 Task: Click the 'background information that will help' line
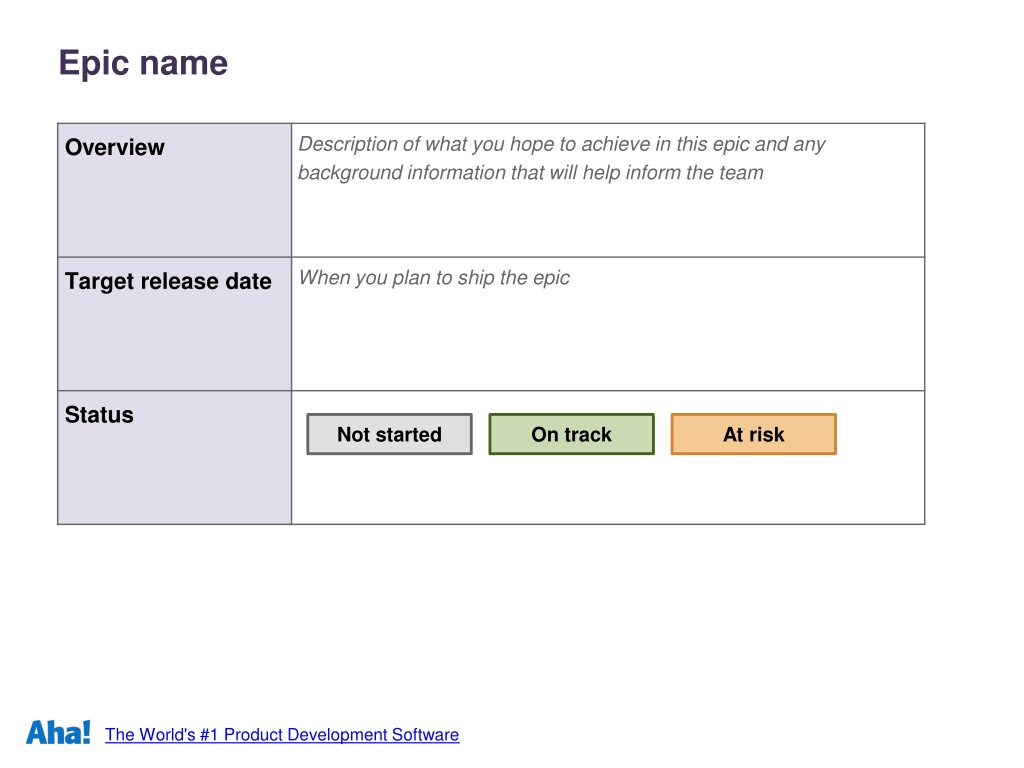point(531,172)
